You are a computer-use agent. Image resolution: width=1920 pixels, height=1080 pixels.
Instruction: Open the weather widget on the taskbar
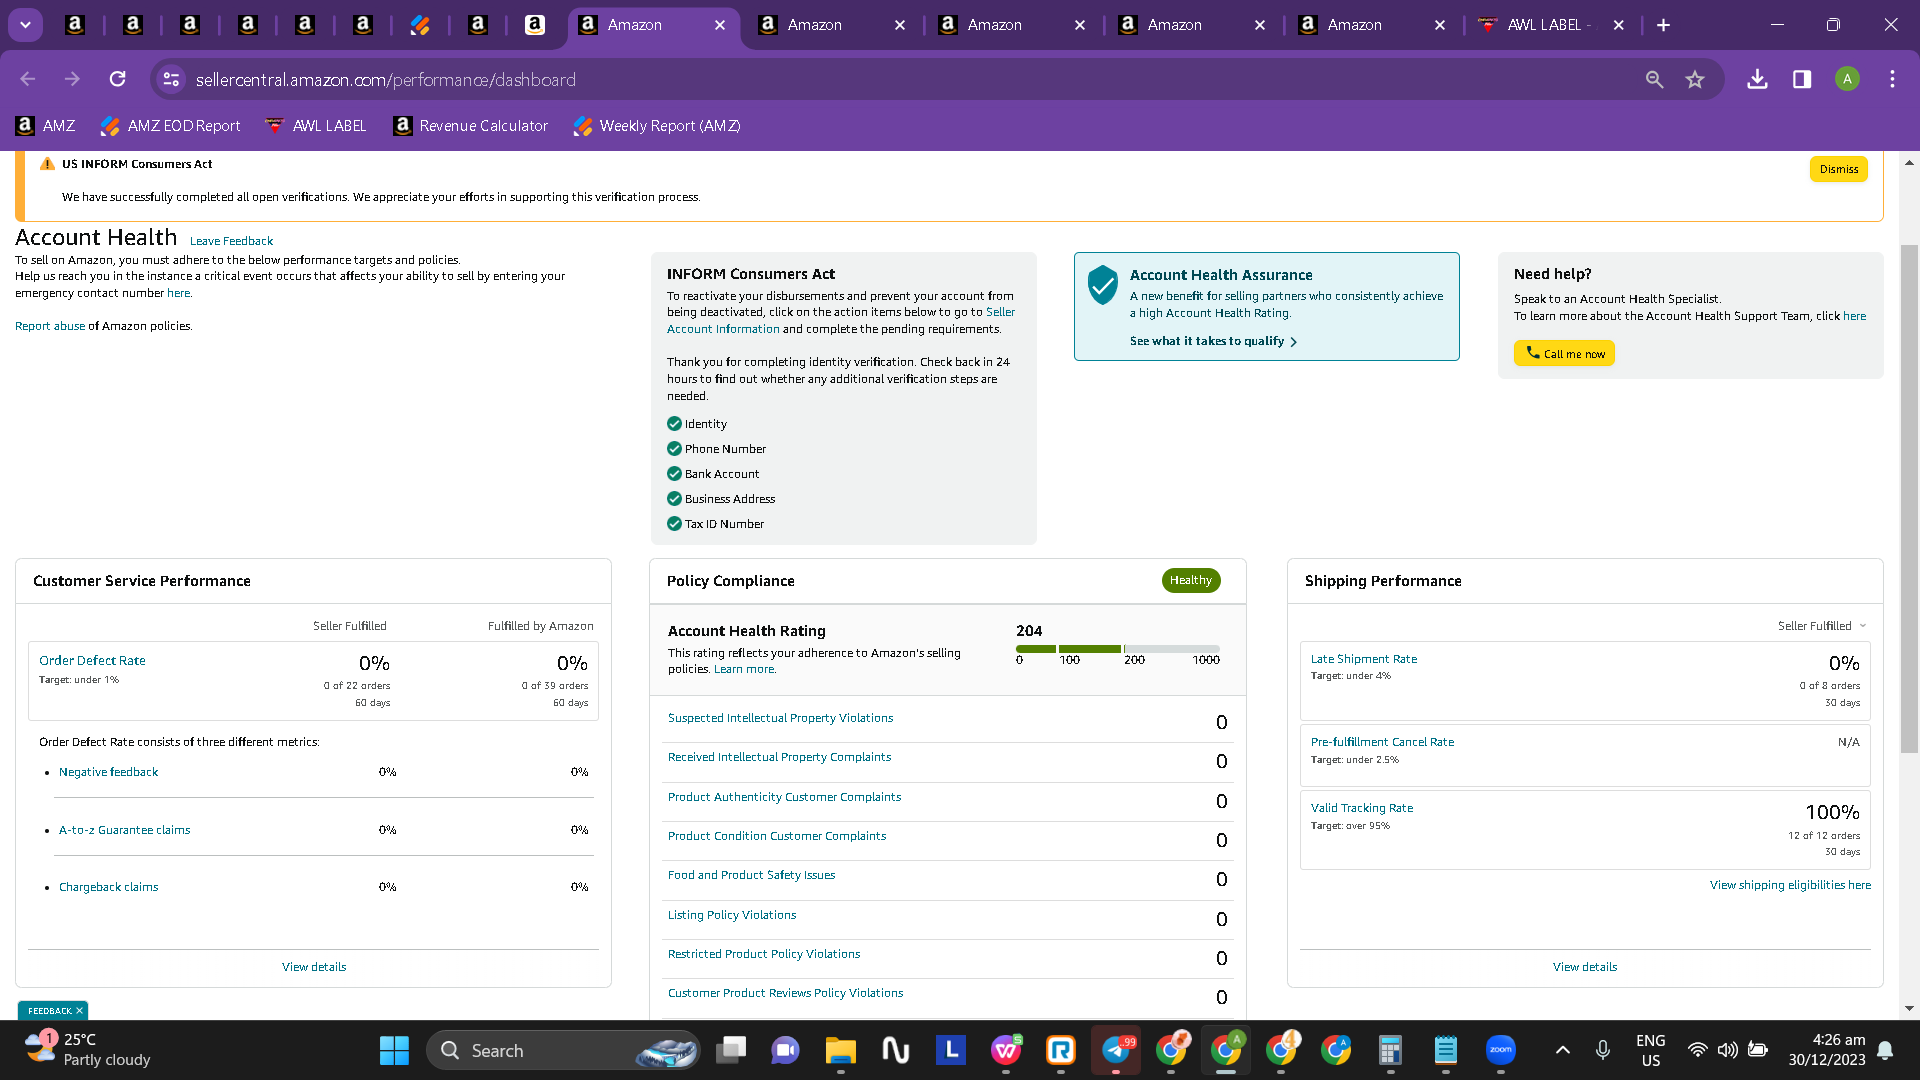pyautogui.click(x=88, y=1050)
